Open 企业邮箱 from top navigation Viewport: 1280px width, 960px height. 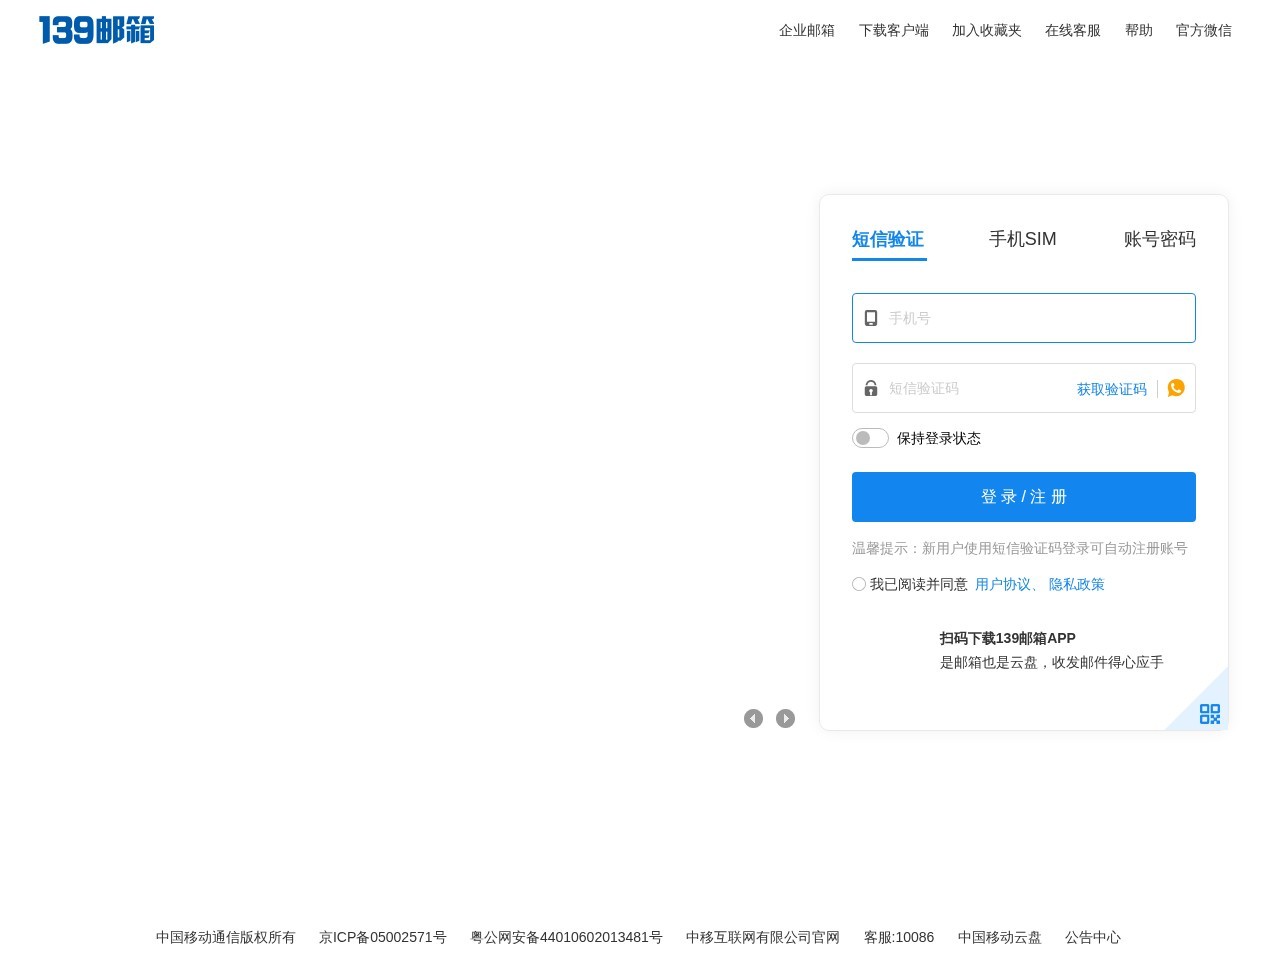point(807,30)
